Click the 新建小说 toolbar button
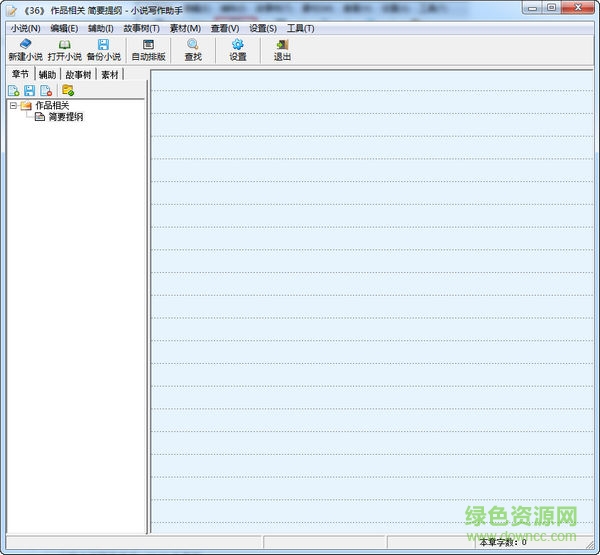600x555 pixels. [26, 50]
